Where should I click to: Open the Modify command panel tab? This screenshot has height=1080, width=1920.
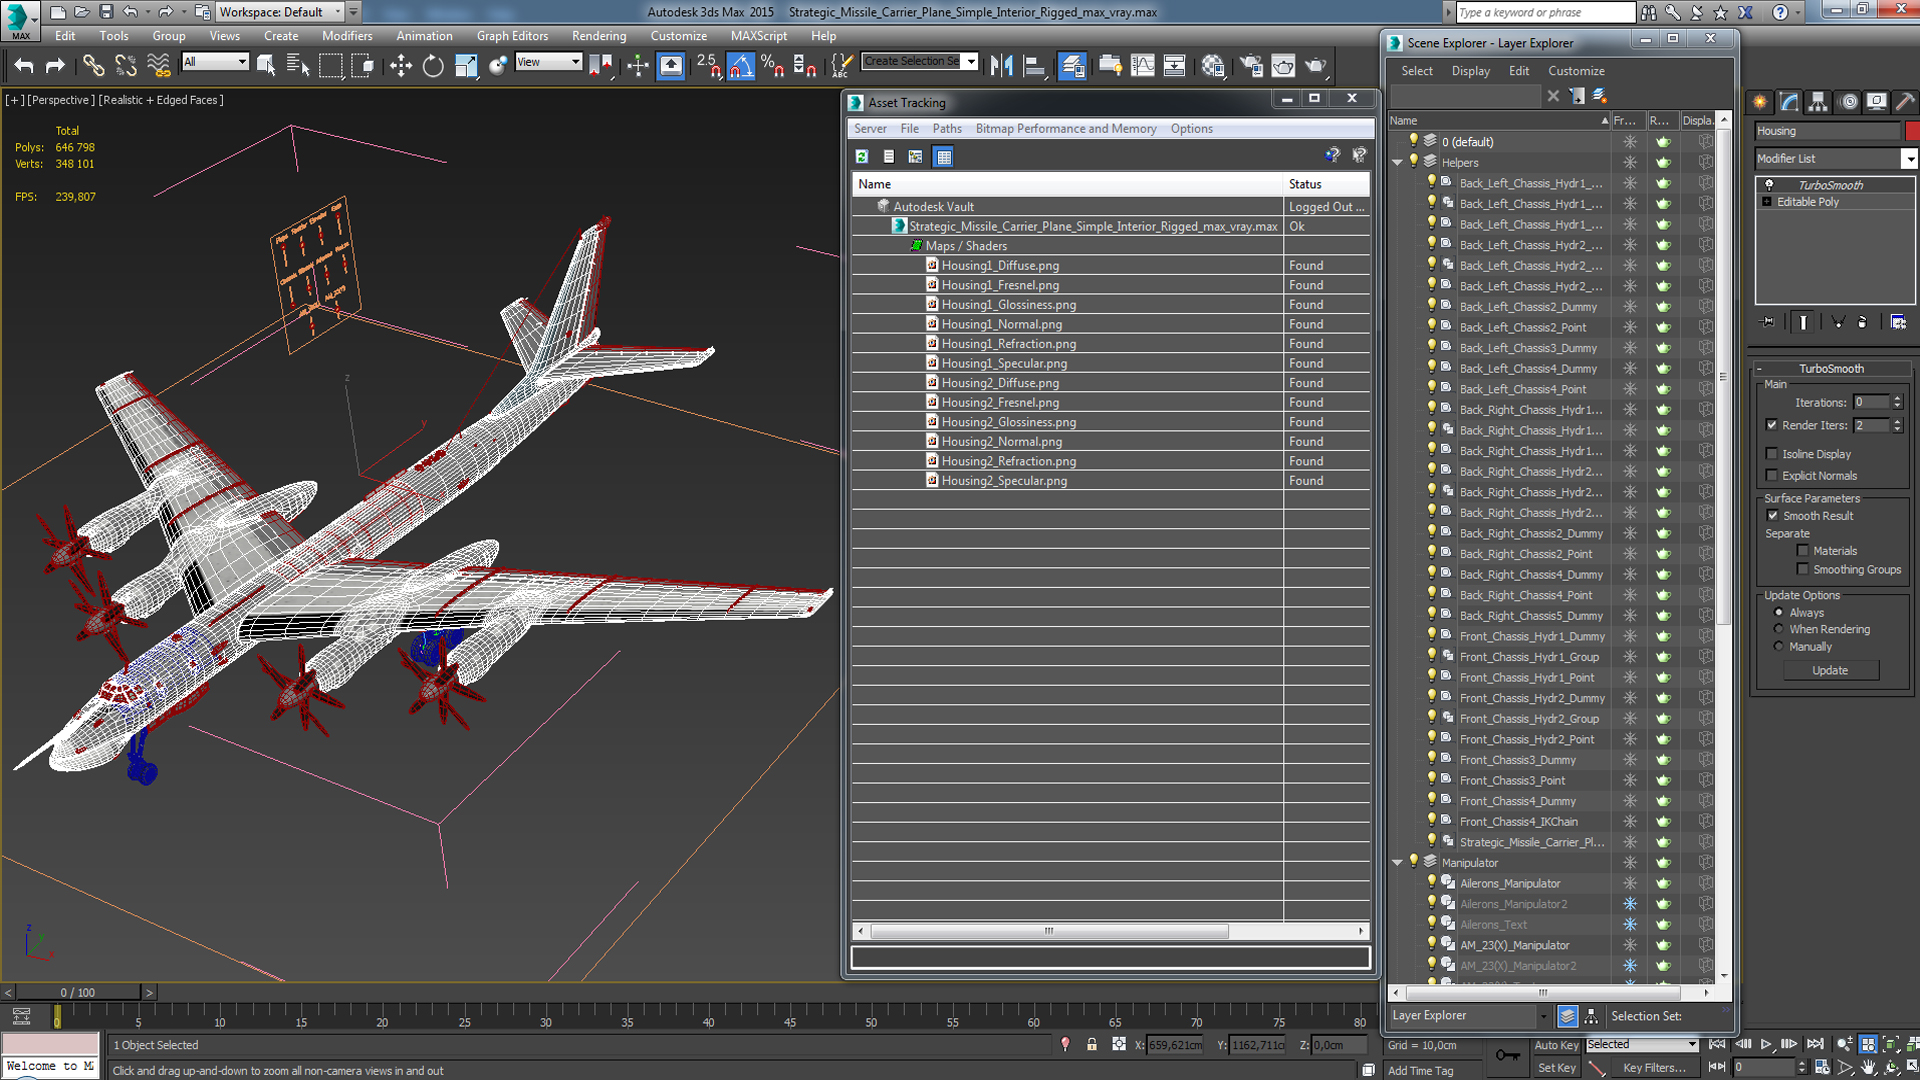point(1789,102)
